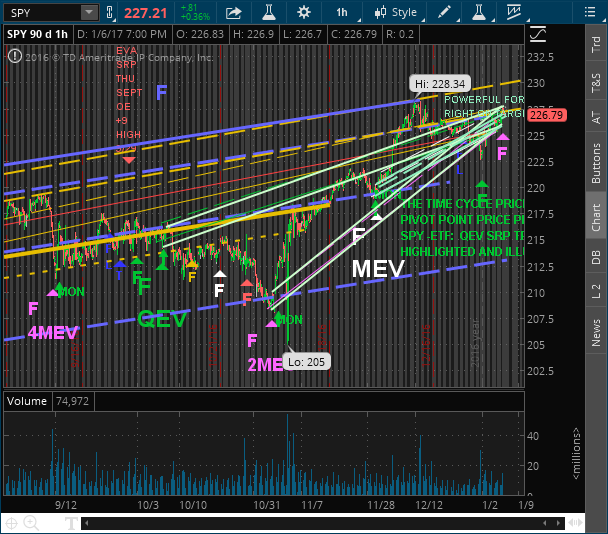This screenshot has width=608, height=534.
Task: Click the 12/12 date on time axis
Action: (428, 505)
